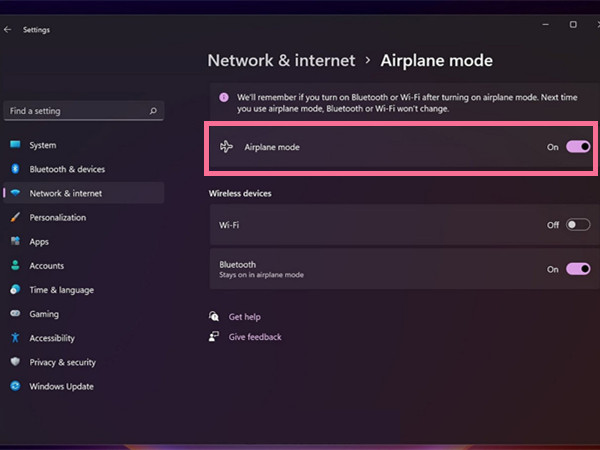Image resolution: width=600 pixels, height=450 pixels.
Task: Click the Give feedback link
Action: [x=255, y=337]
